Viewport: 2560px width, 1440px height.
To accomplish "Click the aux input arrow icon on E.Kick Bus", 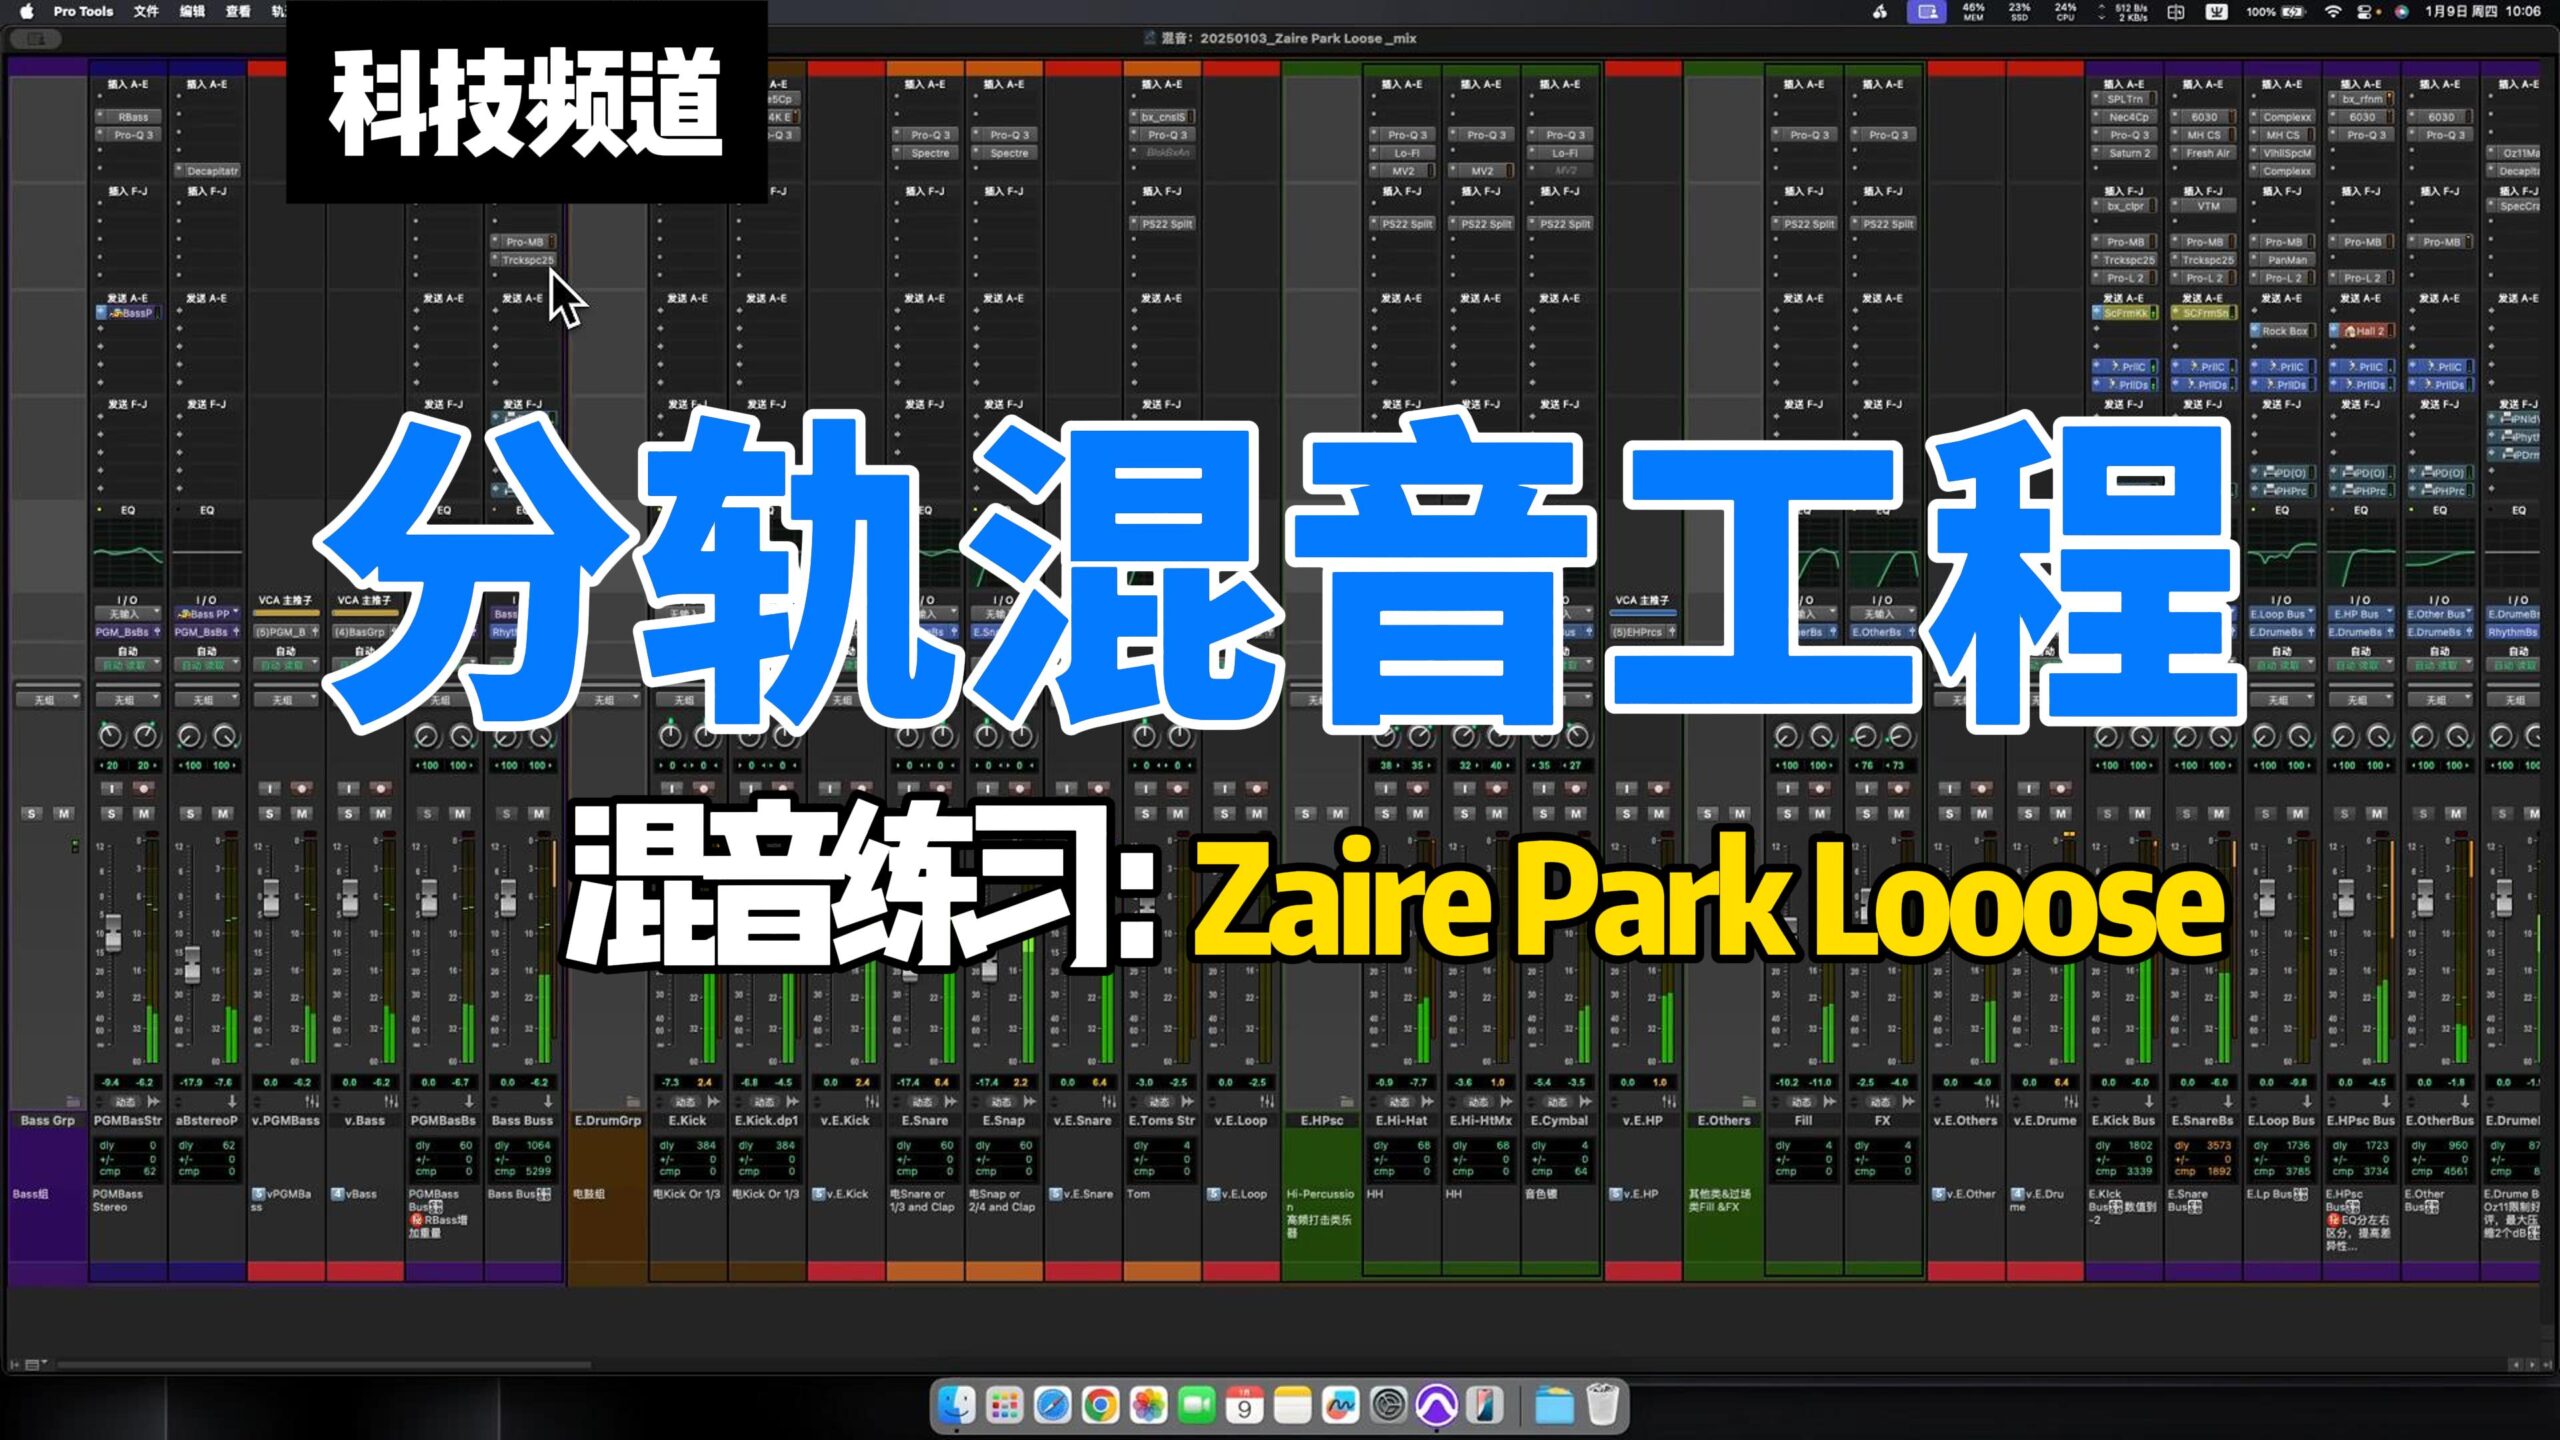I will pyautogui.click(x=2149, y=1101).
